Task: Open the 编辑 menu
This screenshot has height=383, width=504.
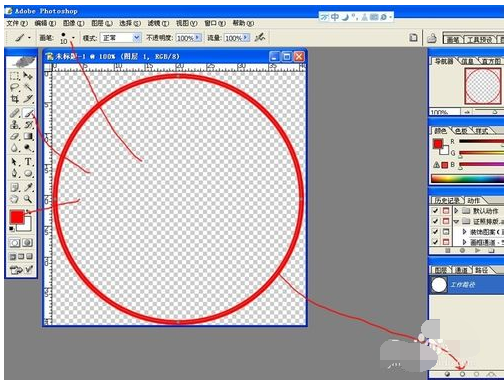Action: coord(45,23)
